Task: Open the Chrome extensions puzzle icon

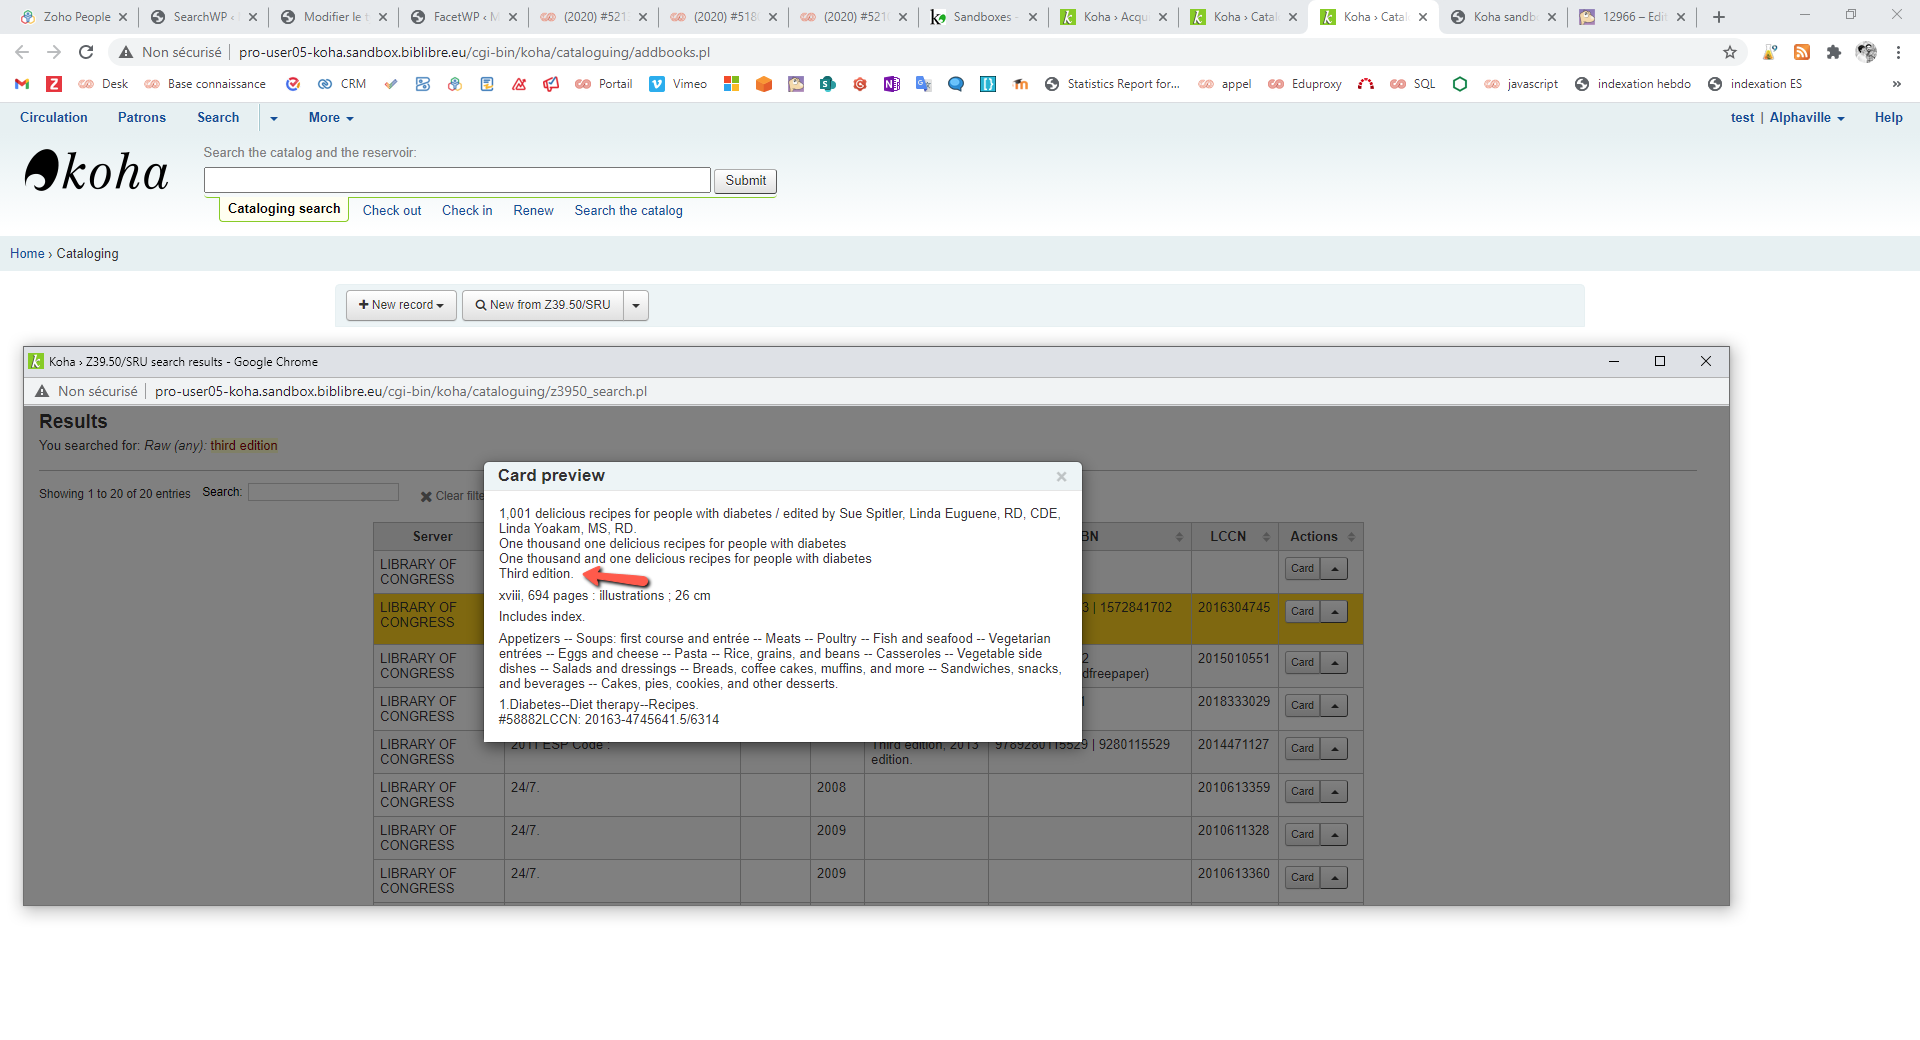Action: tap(1833, 52)
